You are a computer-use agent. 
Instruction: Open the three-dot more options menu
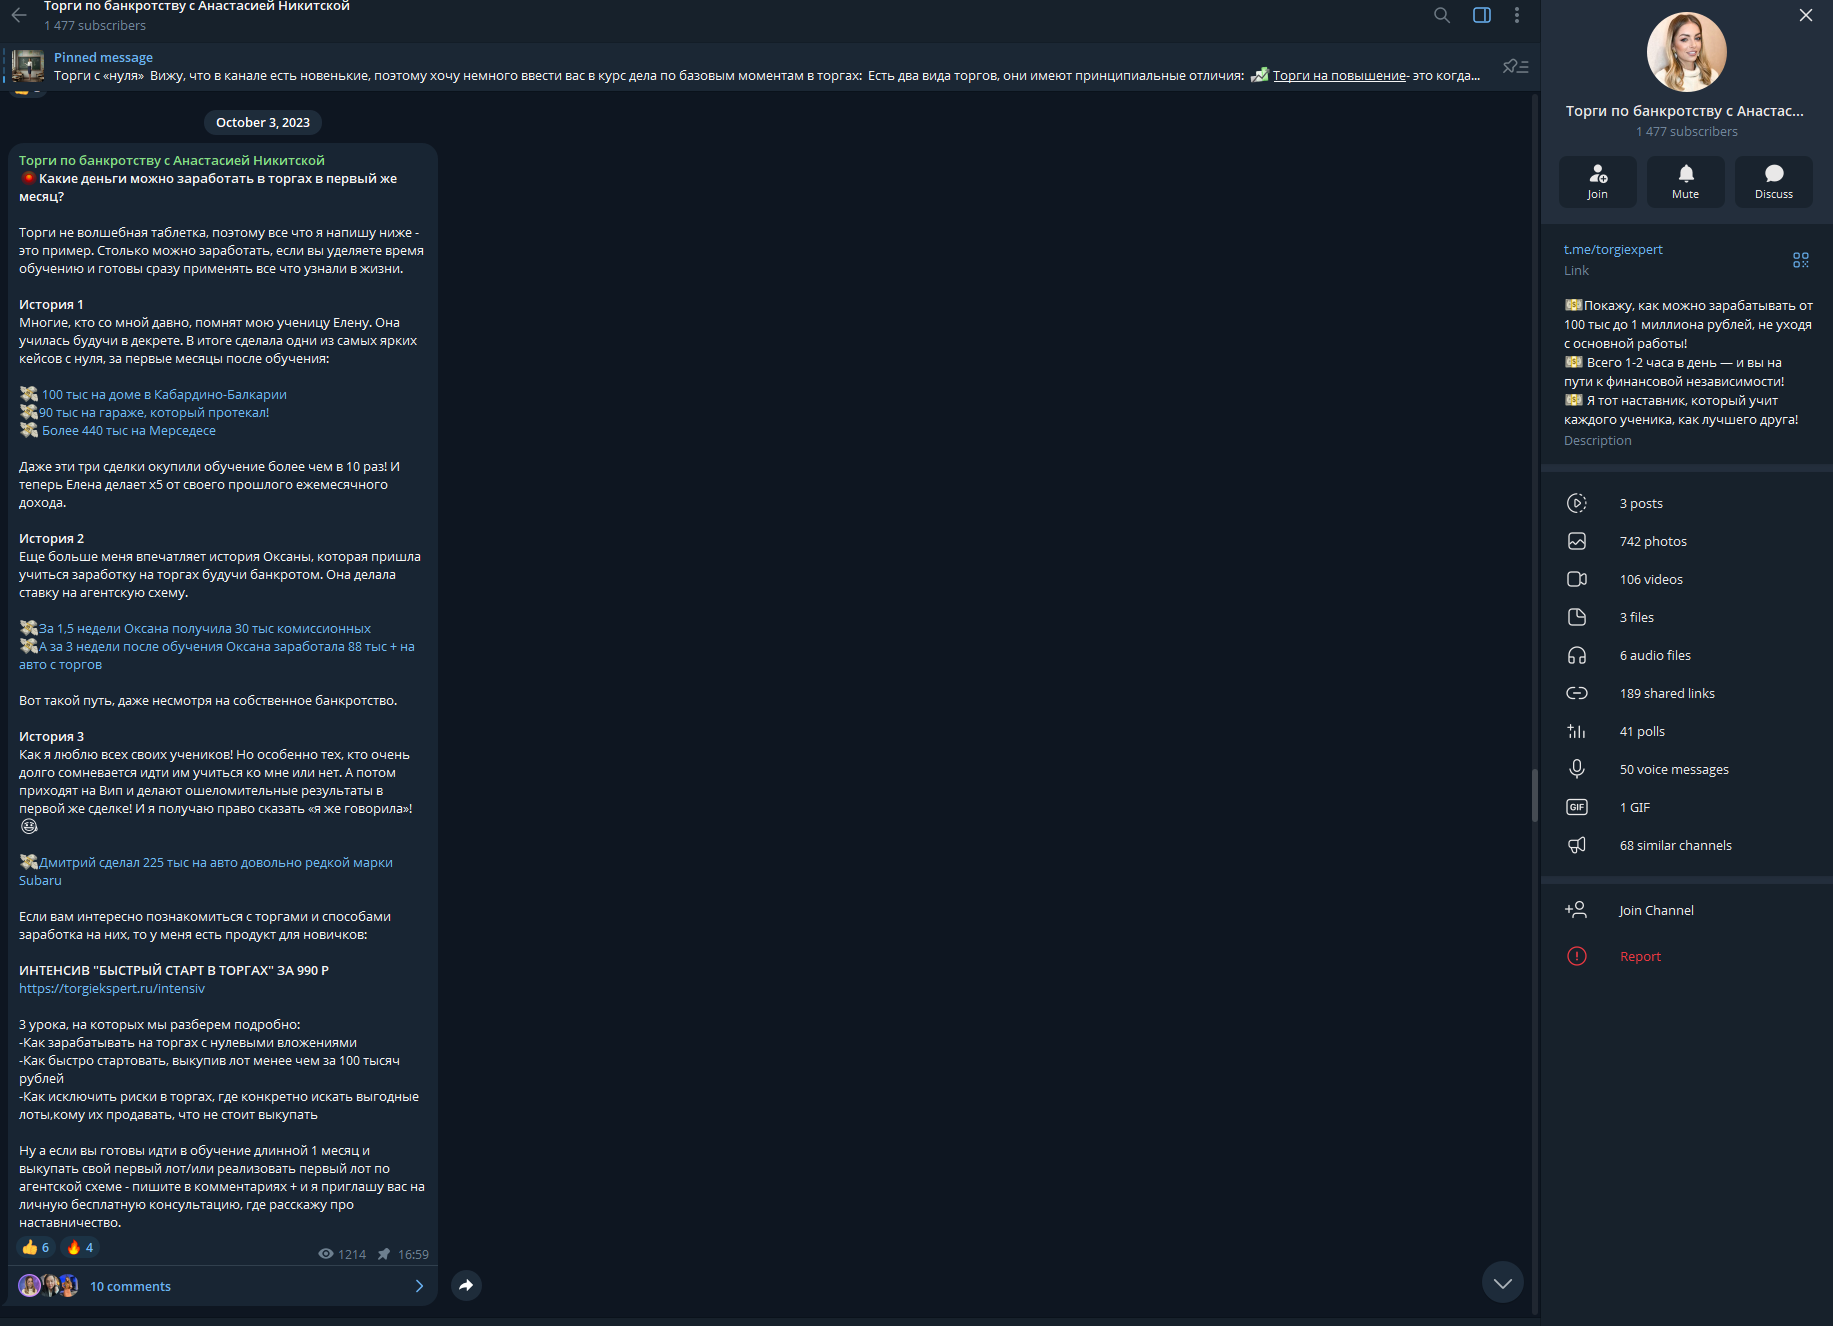coord(1517,15)
